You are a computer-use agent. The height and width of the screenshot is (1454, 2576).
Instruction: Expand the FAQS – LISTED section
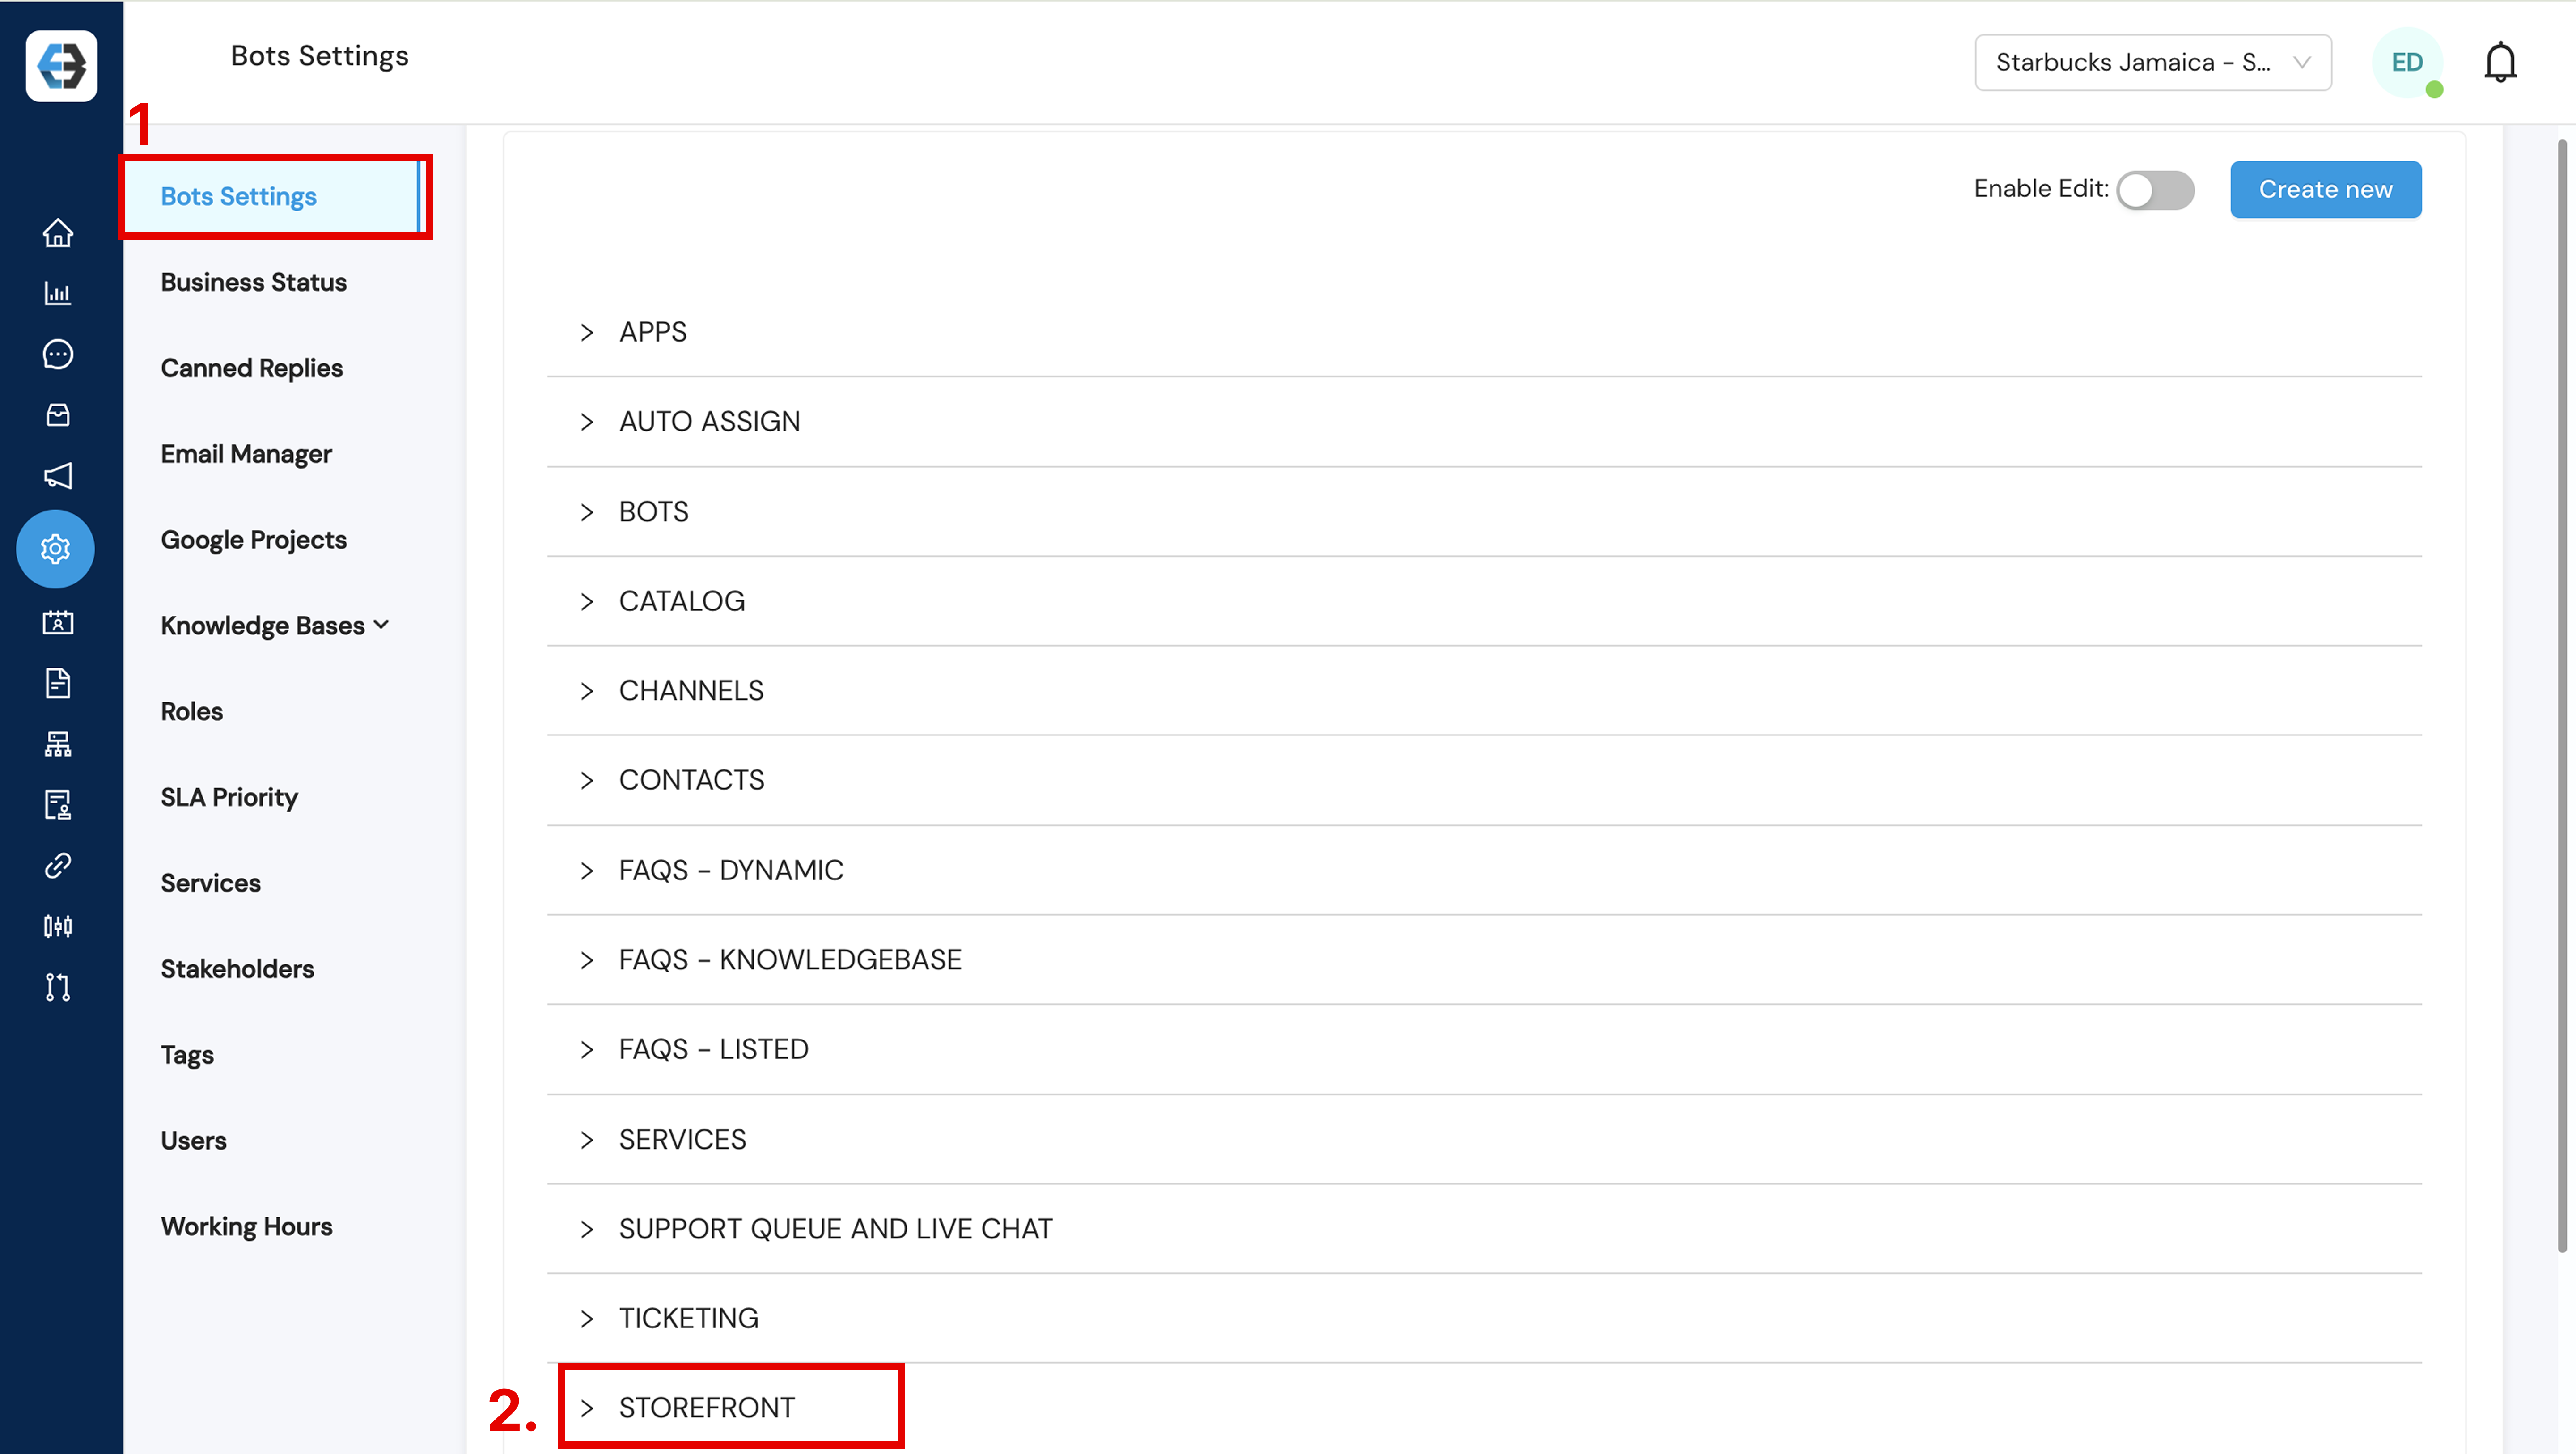1484,1049
